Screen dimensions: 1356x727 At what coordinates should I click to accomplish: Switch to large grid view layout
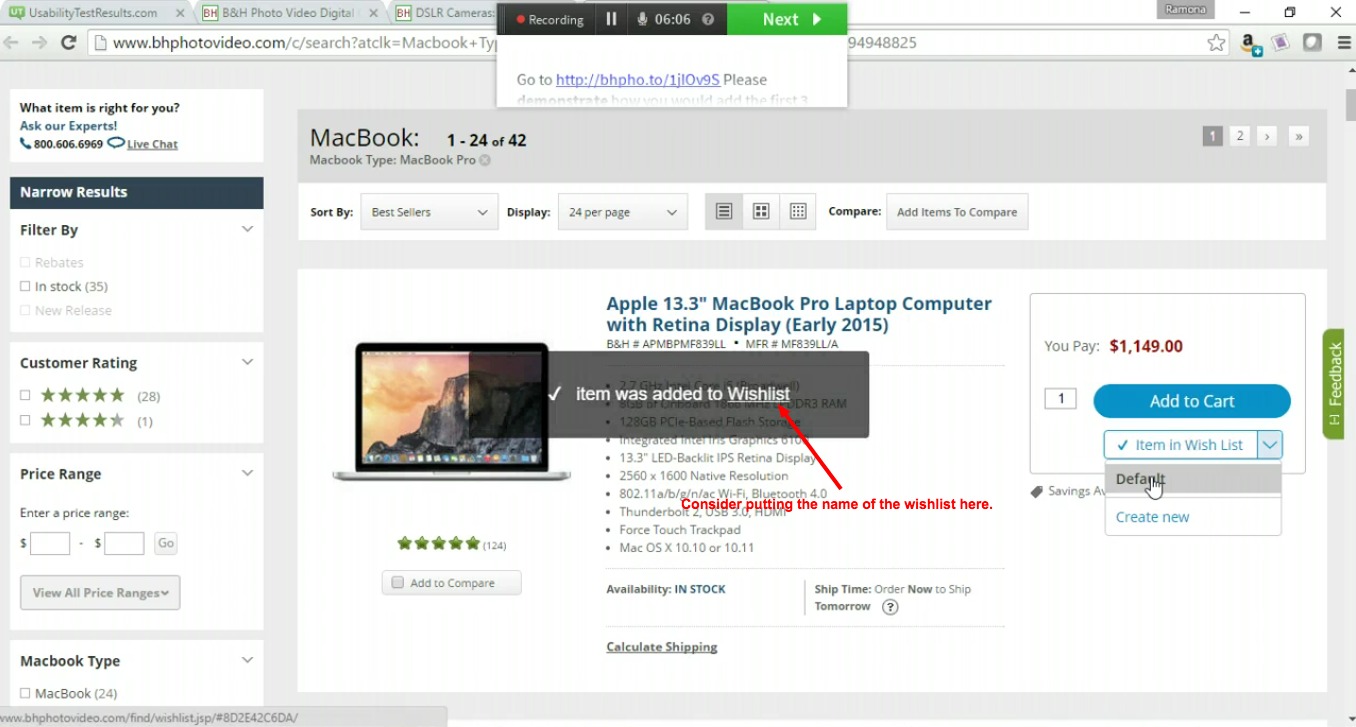[x=761, y=211]
